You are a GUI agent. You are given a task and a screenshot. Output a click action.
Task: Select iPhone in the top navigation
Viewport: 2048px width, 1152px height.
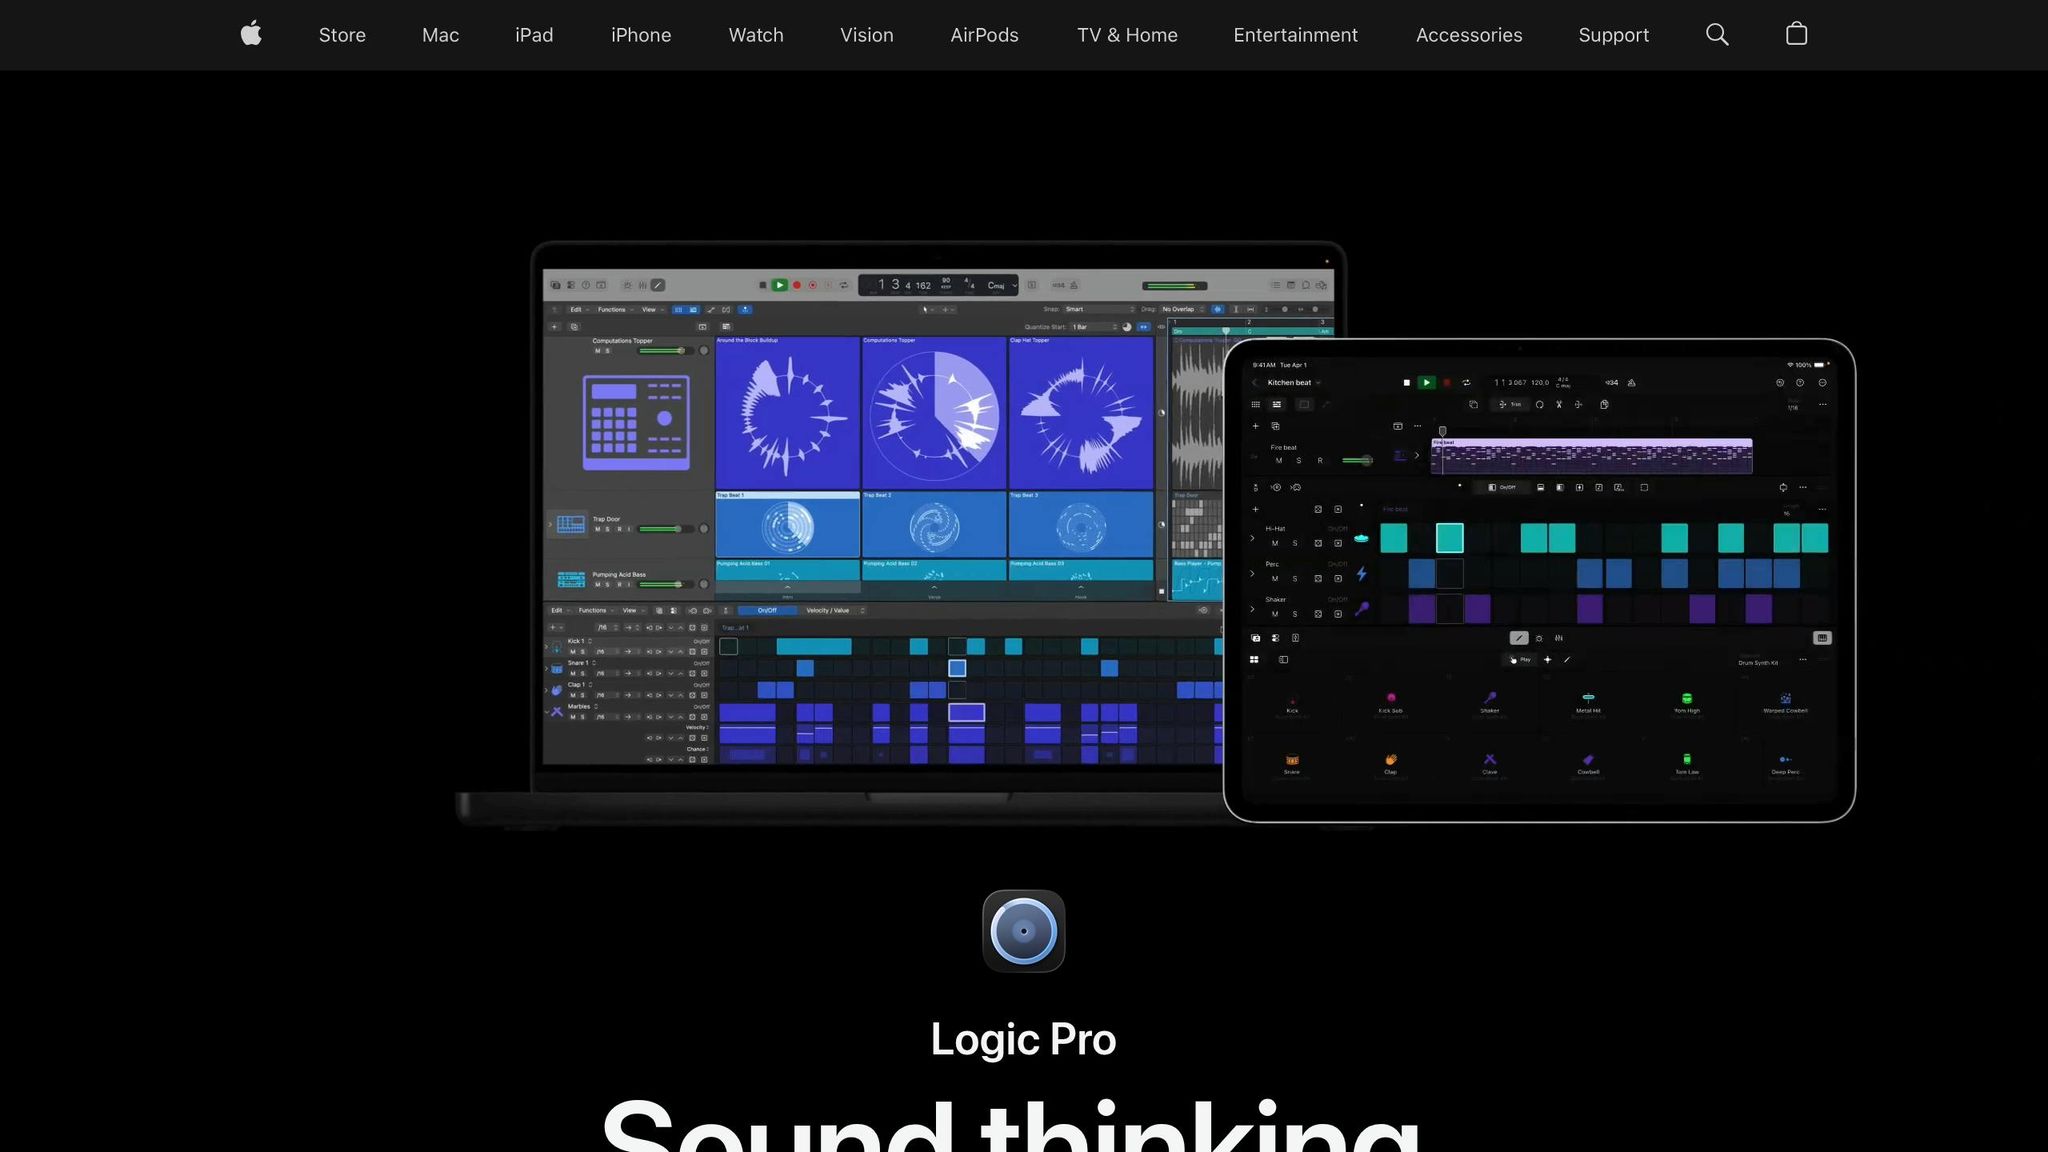pos(641,35)
